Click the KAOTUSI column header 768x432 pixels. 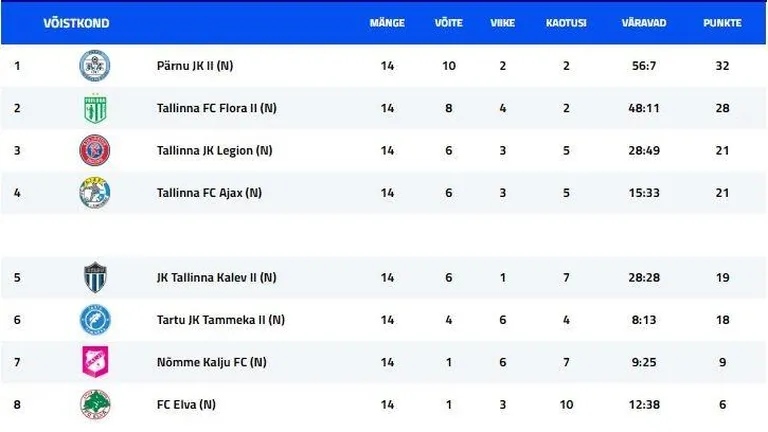[x=566, y=23]
